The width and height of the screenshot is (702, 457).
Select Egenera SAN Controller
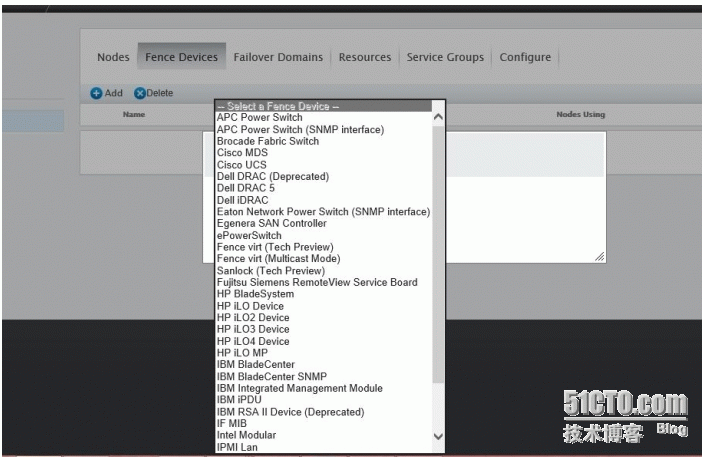(x=324, y=223)
